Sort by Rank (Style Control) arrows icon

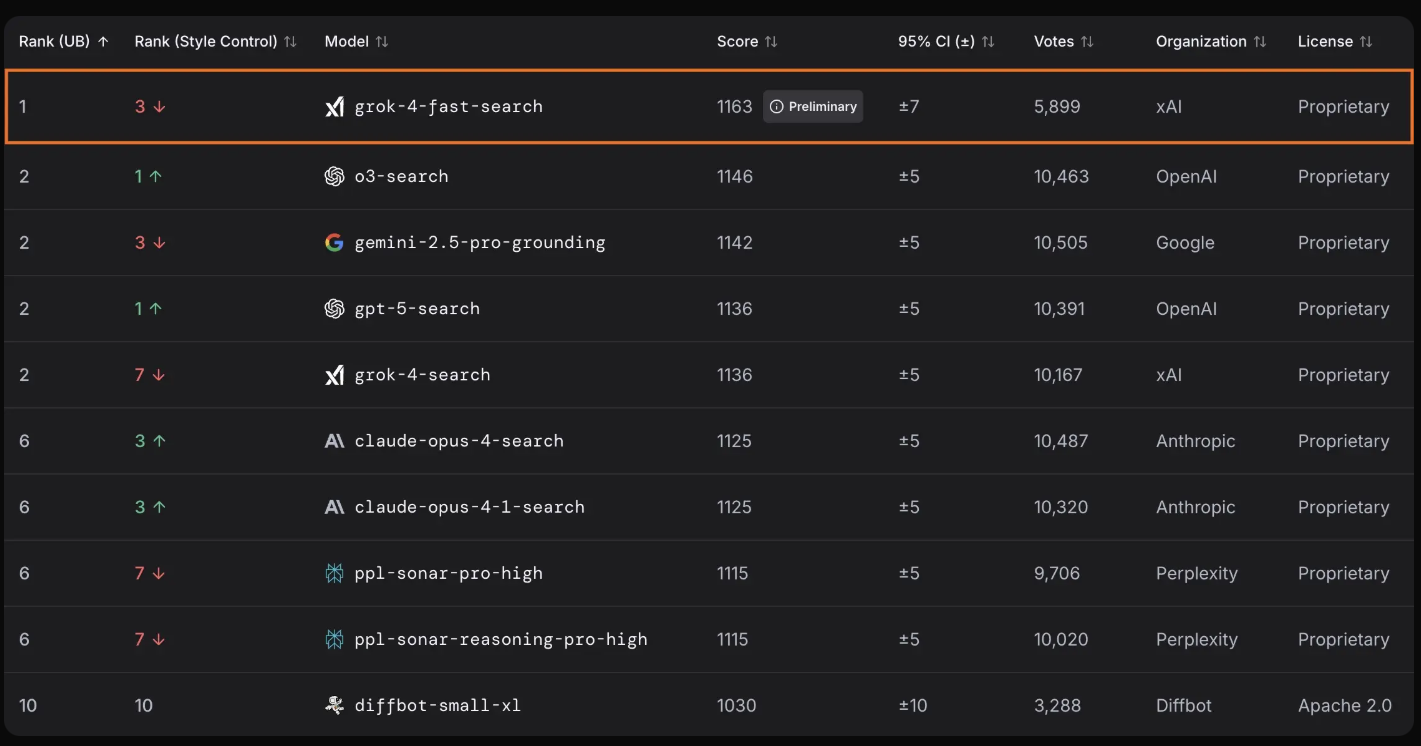(x=290, y=42)
